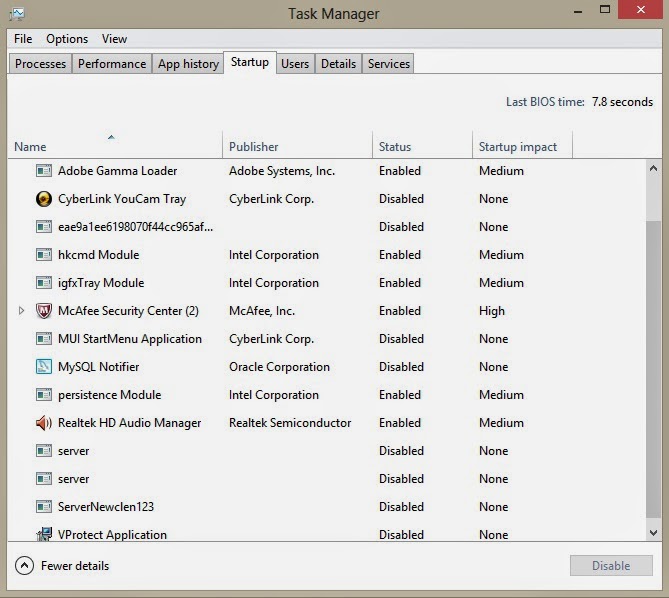Select the MySQL Notifier name

pyautogui.click(x=99, y=367)
